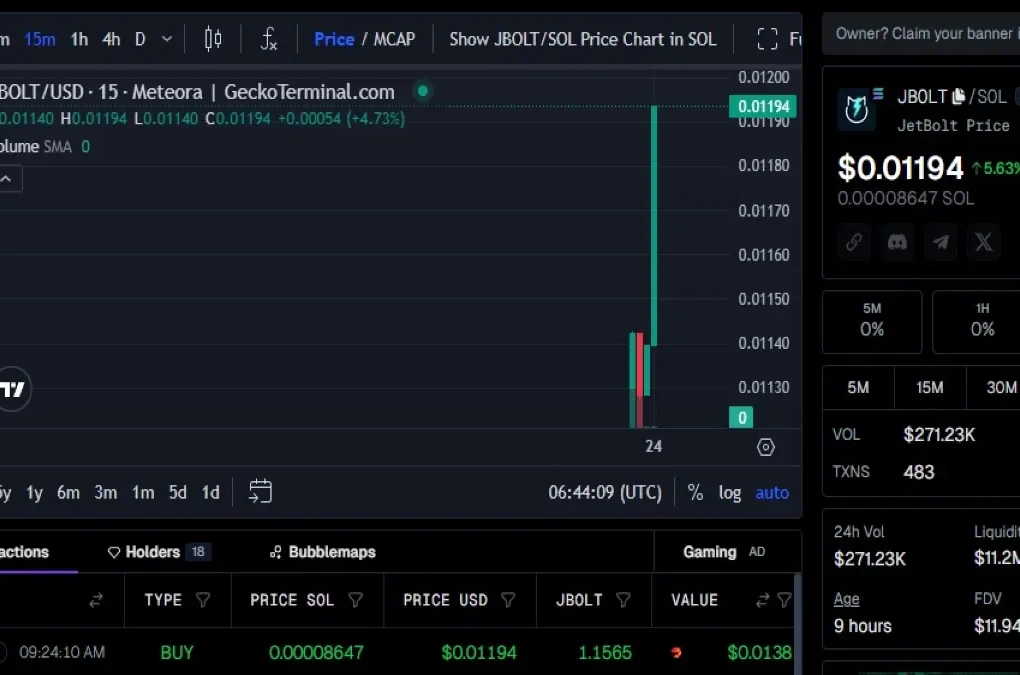Viewport: 1020px width, 675px height.
Task: Open the Gaming AD tab
Action: click(724, 552)
